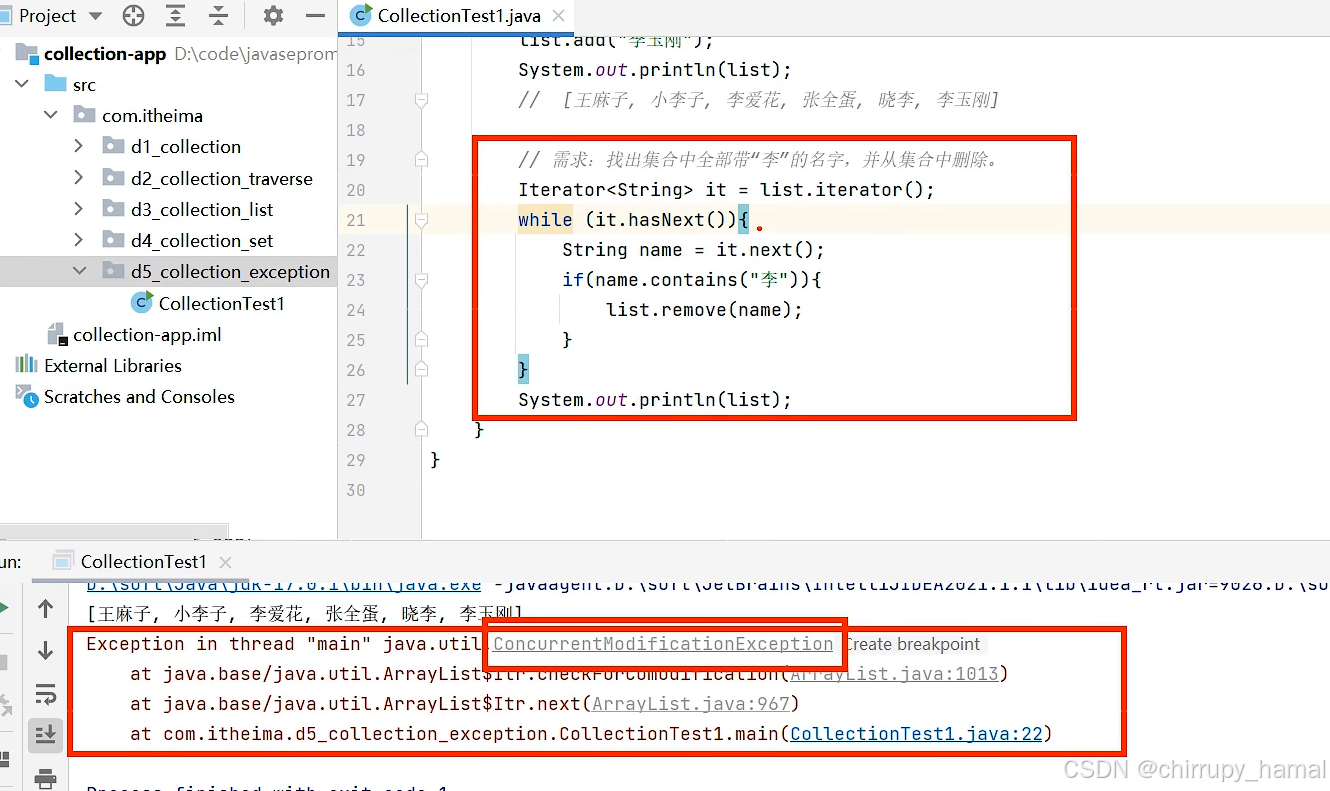Click line number 22 in gutter

(356, 250)
